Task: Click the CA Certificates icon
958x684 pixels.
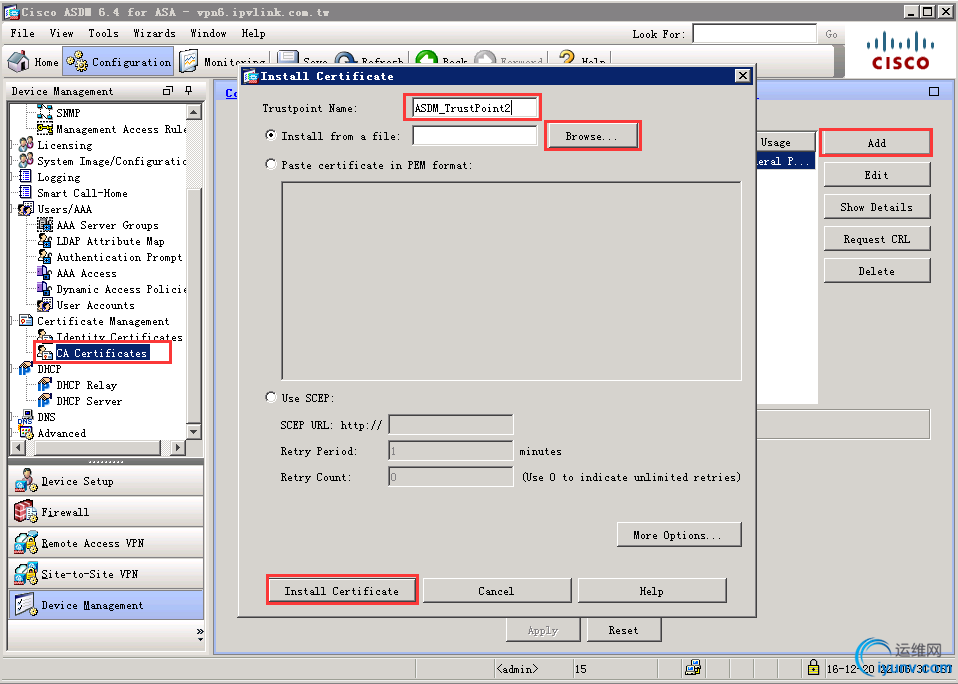Action: (x=45, y=352)
